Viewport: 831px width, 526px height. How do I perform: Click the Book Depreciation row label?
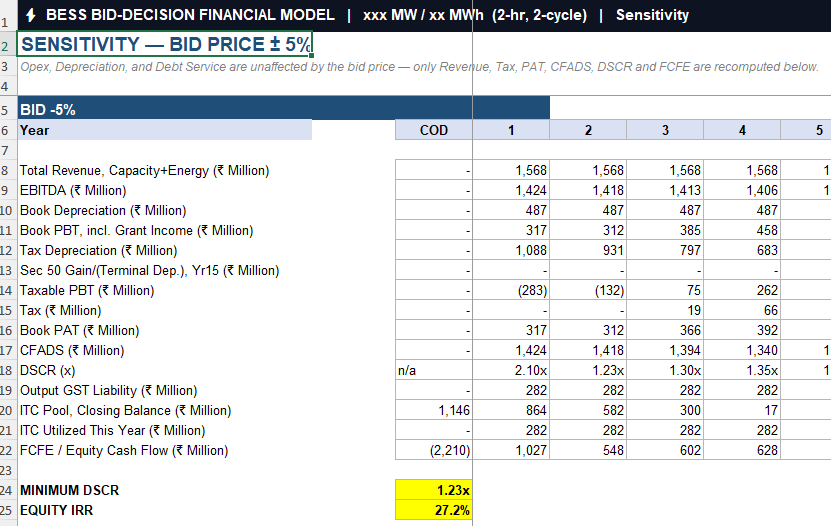pyautogui.click(x=103, y=211)
